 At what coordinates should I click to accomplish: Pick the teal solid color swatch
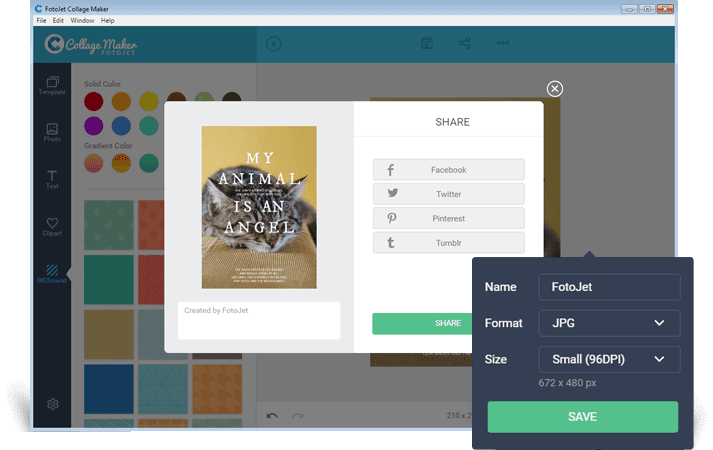[x=149, y=126]
